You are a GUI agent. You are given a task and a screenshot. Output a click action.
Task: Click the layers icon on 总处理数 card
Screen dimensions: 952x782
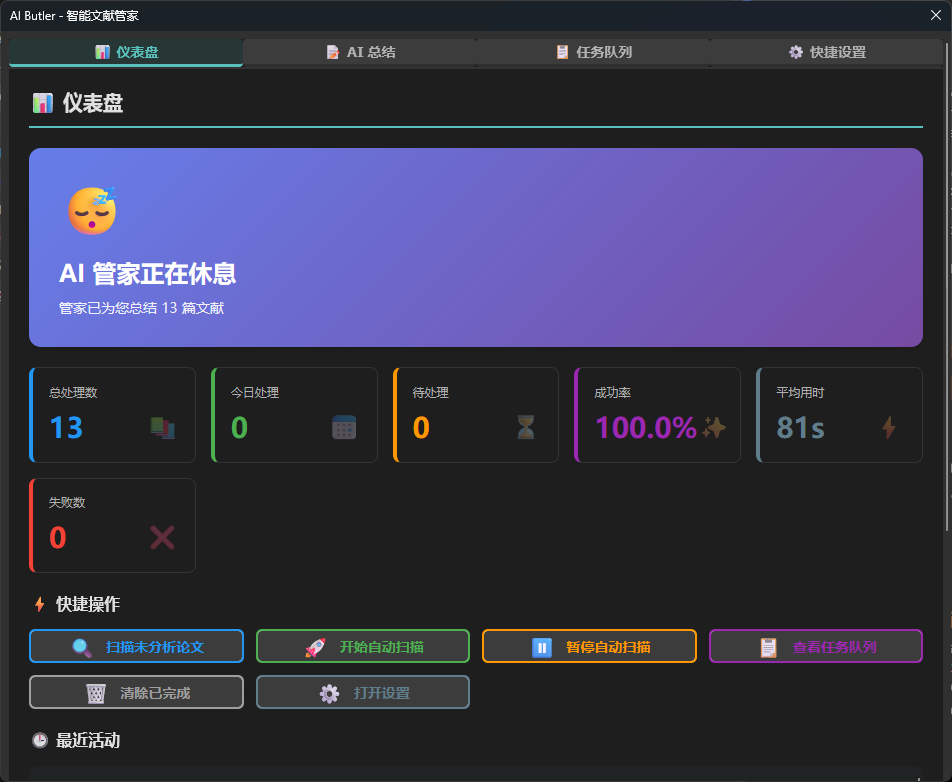tap(163, 426)
